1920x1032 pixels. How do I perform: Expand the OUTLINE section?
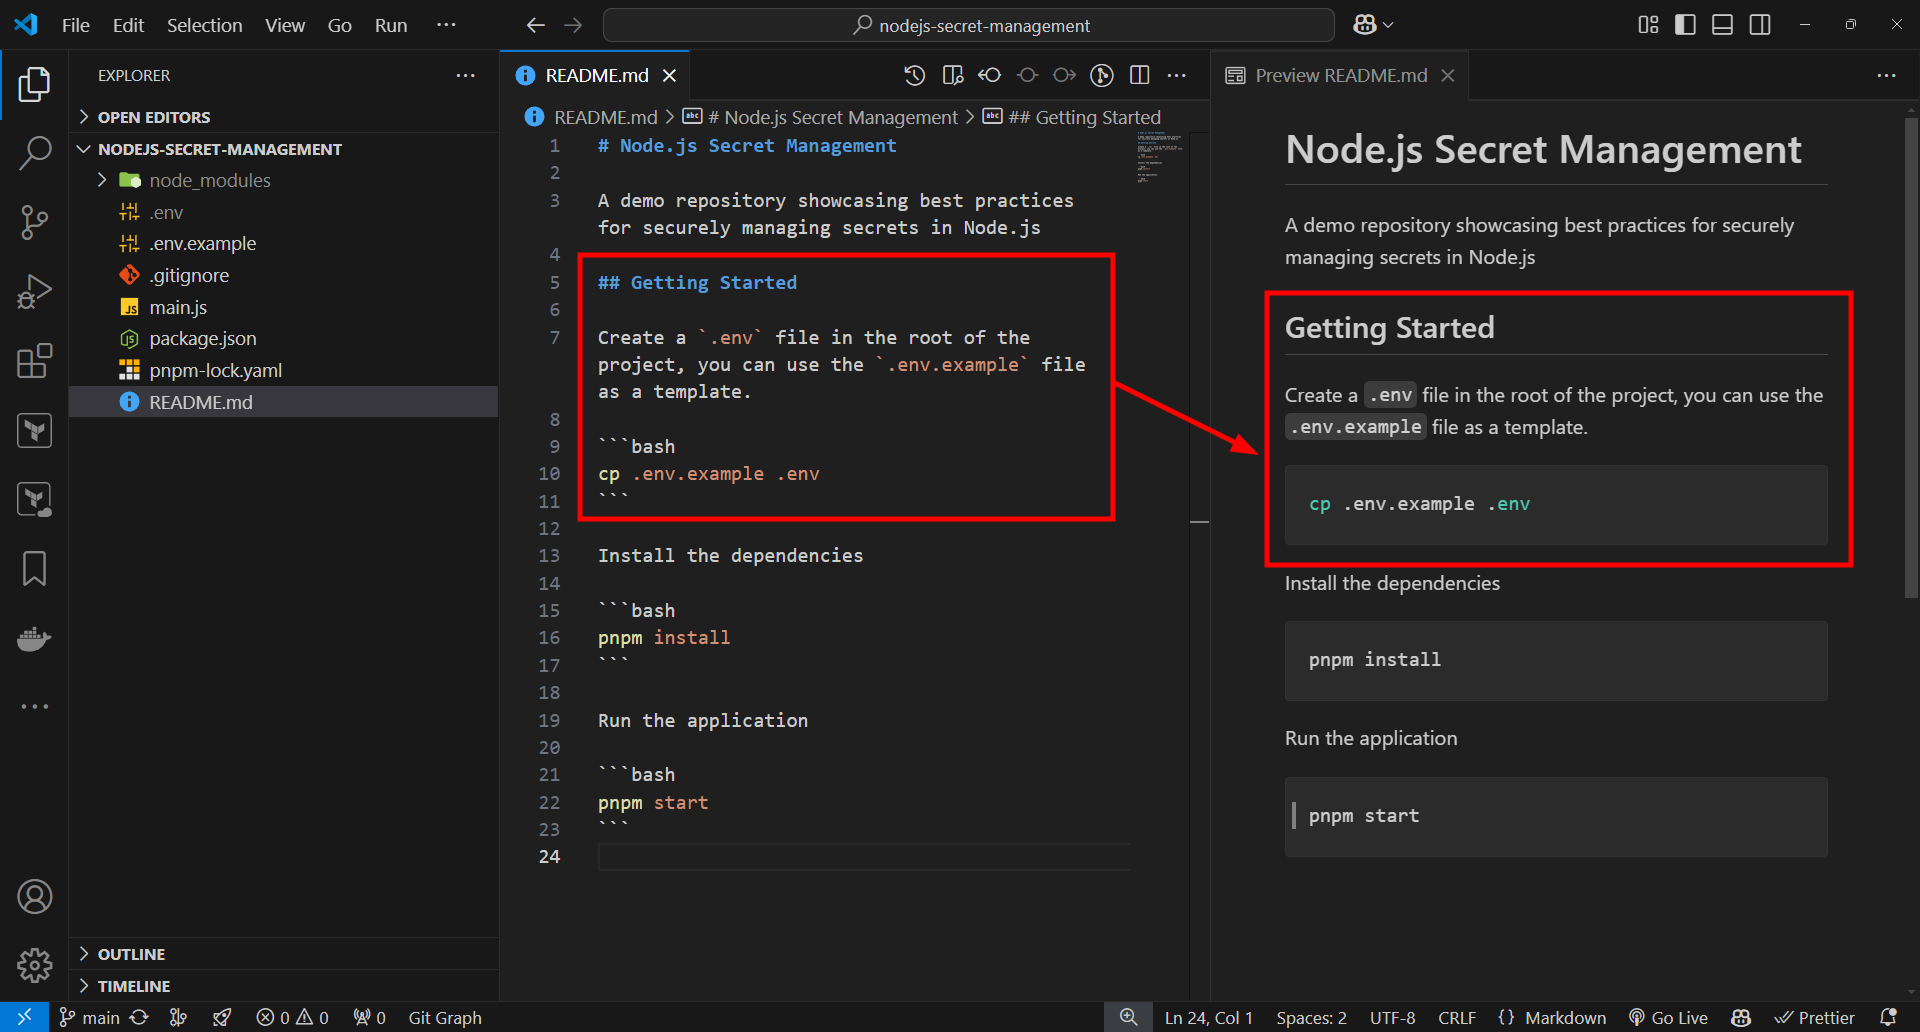coord(131,954)
